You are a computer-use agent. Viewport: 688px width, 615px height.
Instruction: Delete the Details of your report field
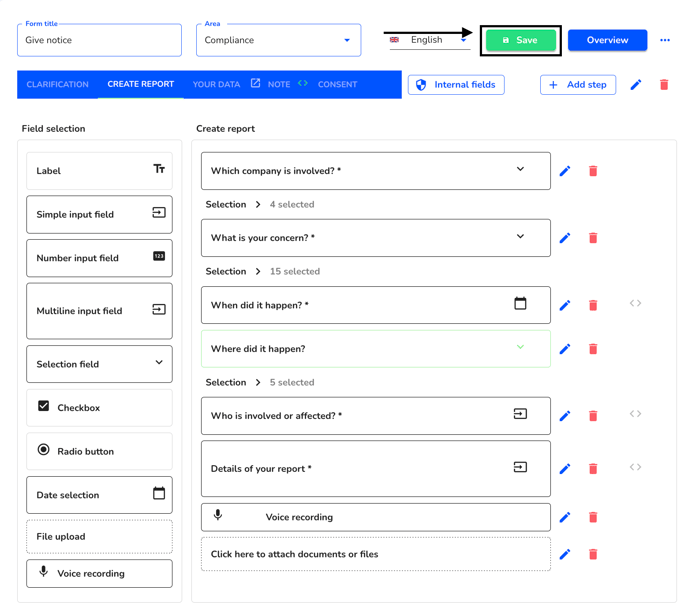point(593,469)
